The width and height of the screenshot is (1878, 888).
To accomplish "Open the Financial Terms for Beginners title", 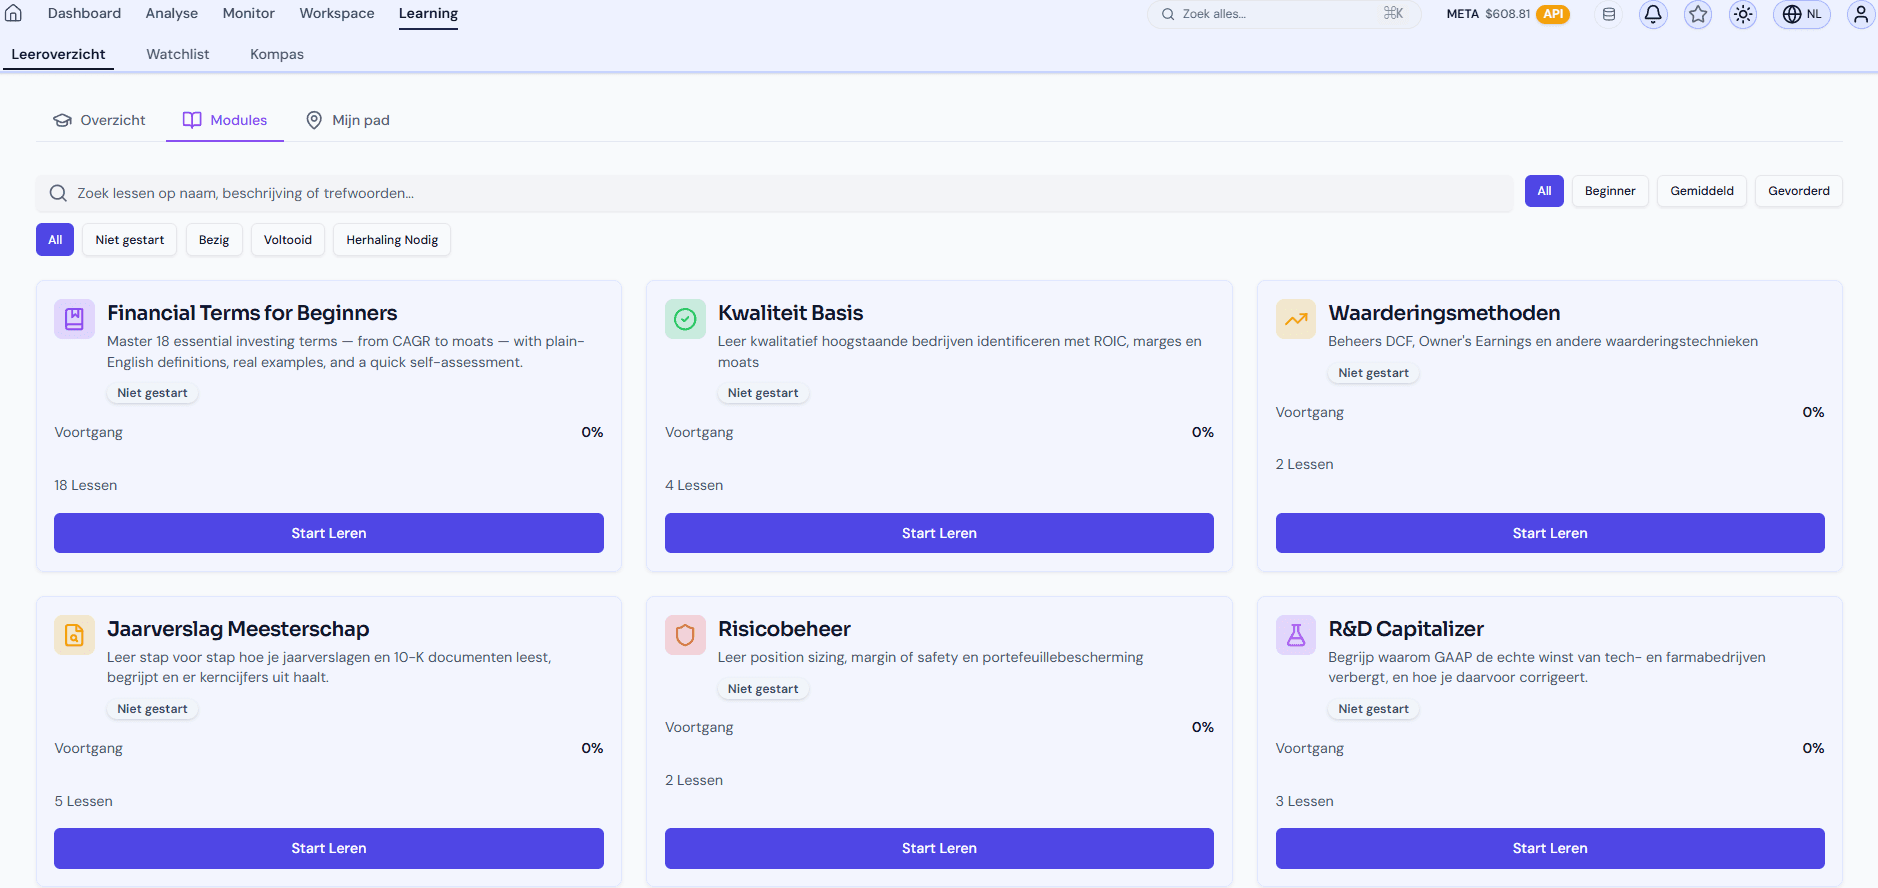I will point(252,313).
